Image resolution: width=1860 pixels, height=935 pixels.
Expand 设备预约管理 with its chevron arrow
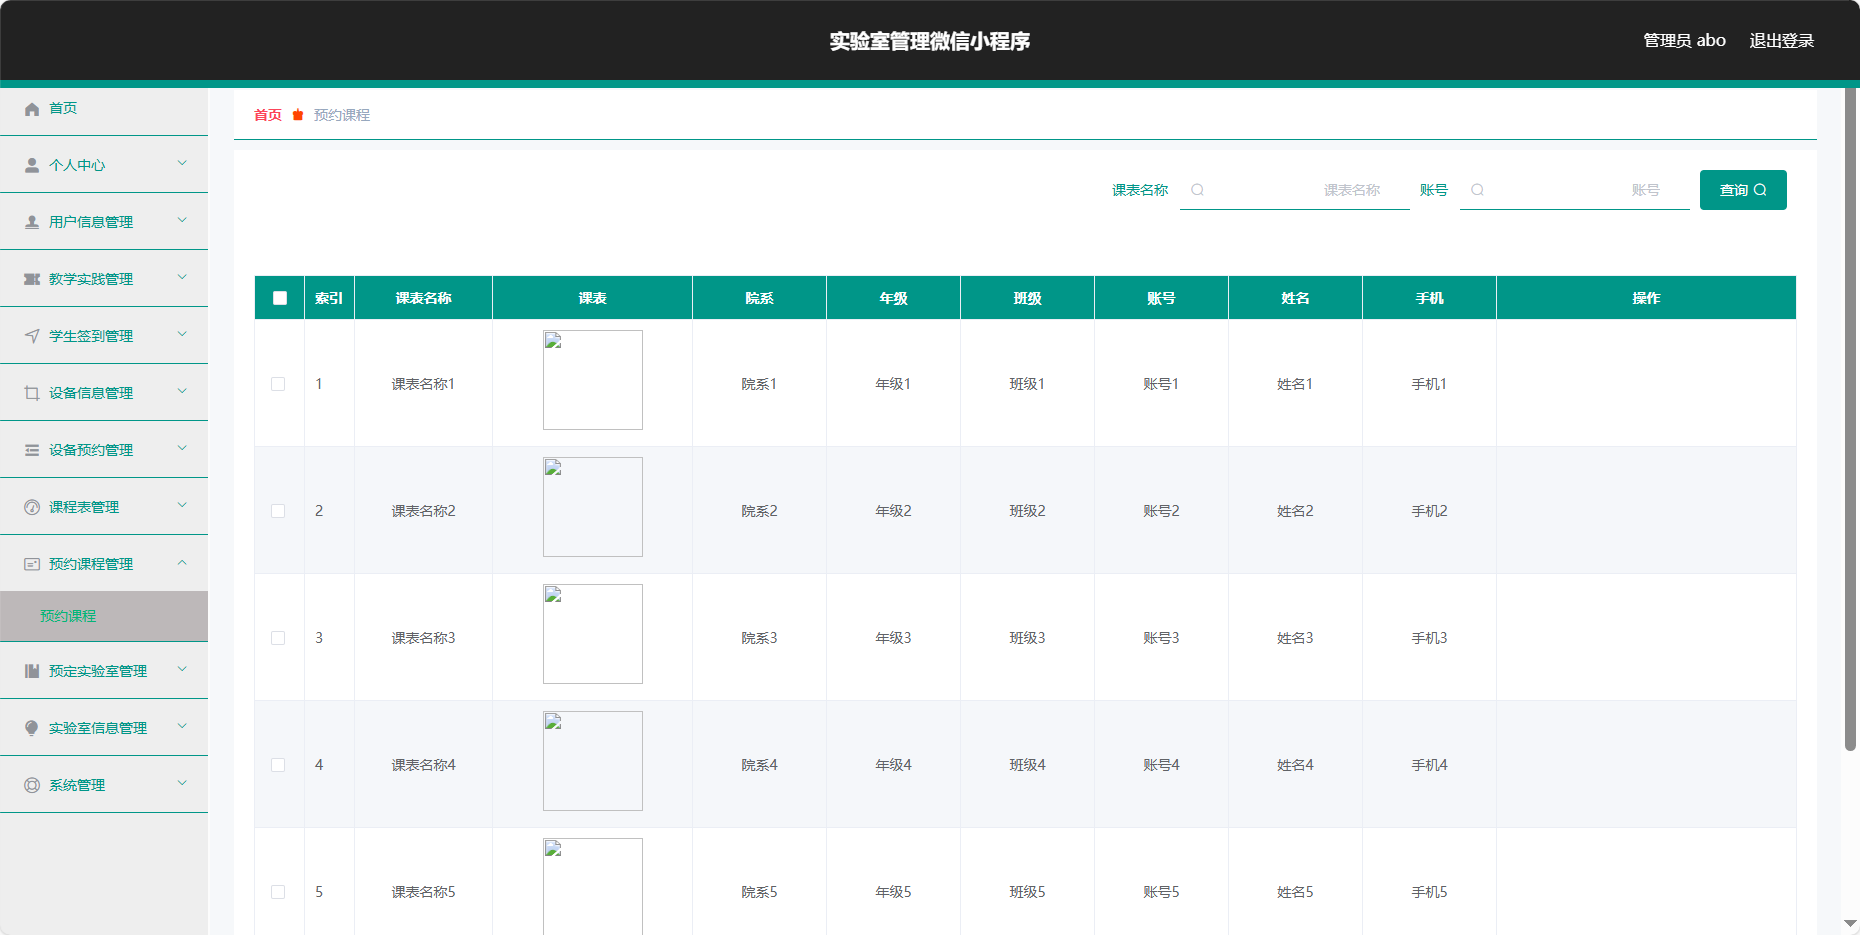[x=182, y=448]
